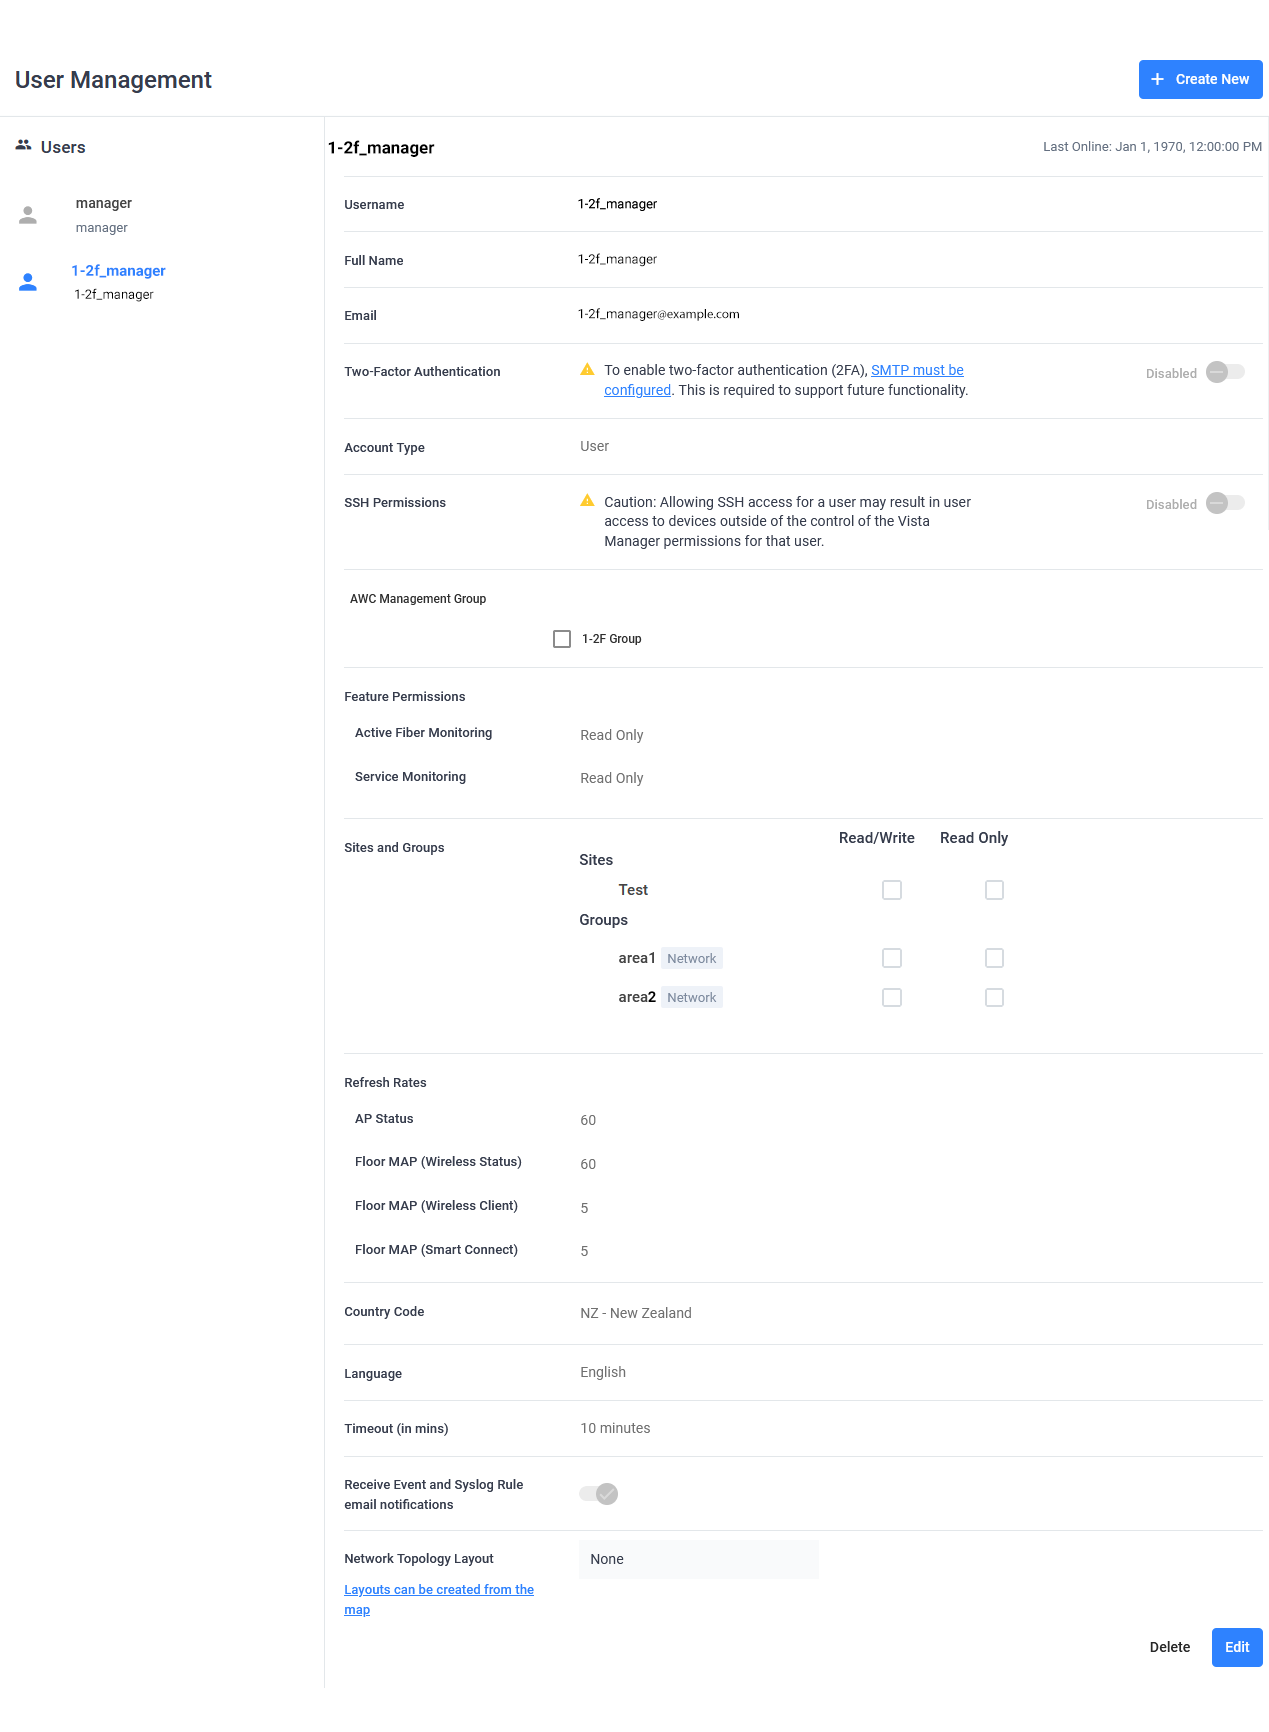Toggle the Two-Factor Authentication switch

1224,372
